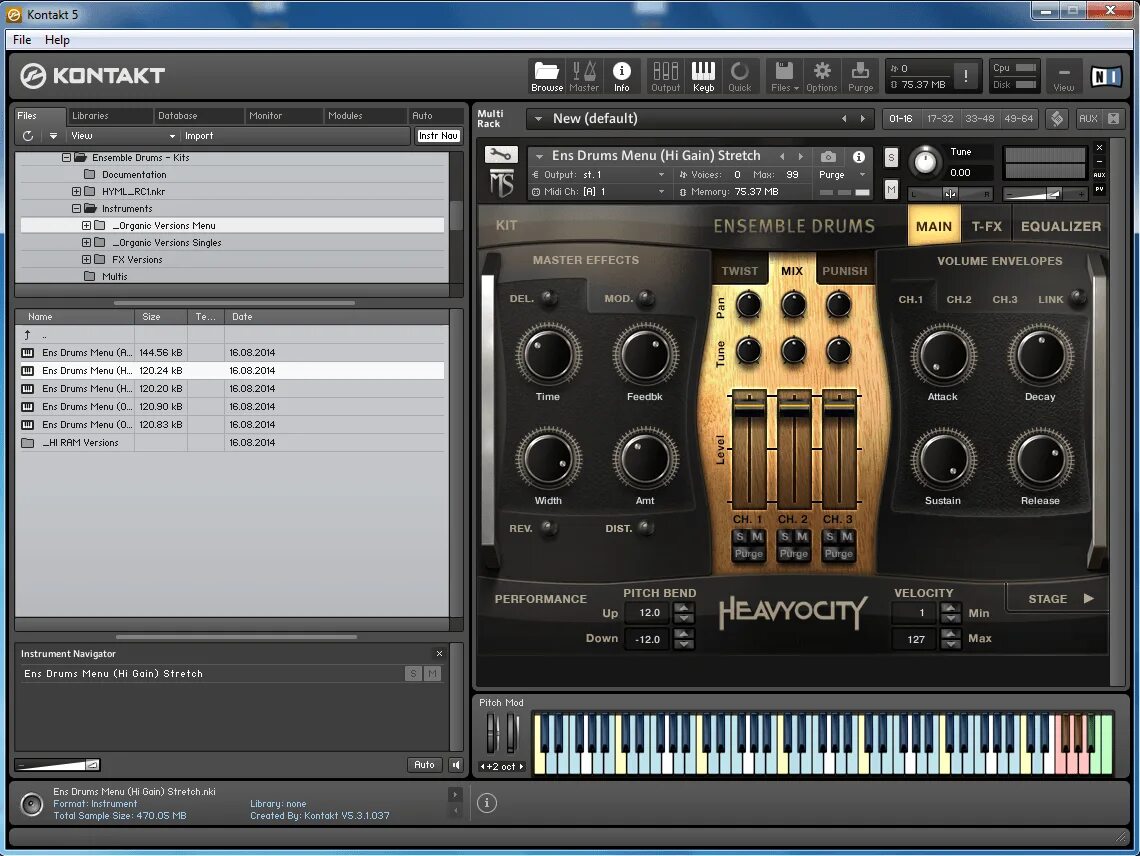Solo the instrument with S button

point(891,157)
